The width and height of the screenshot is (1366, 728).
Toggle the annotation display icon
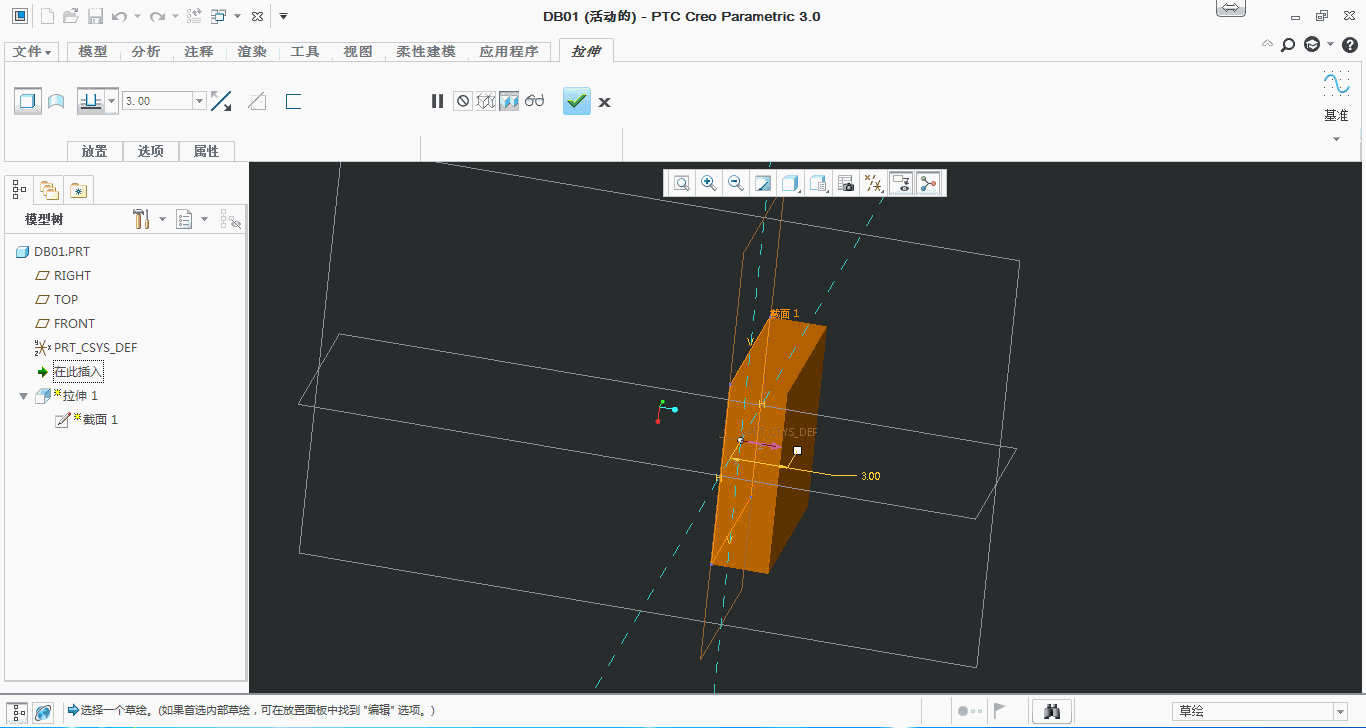[x=901, y=183]
